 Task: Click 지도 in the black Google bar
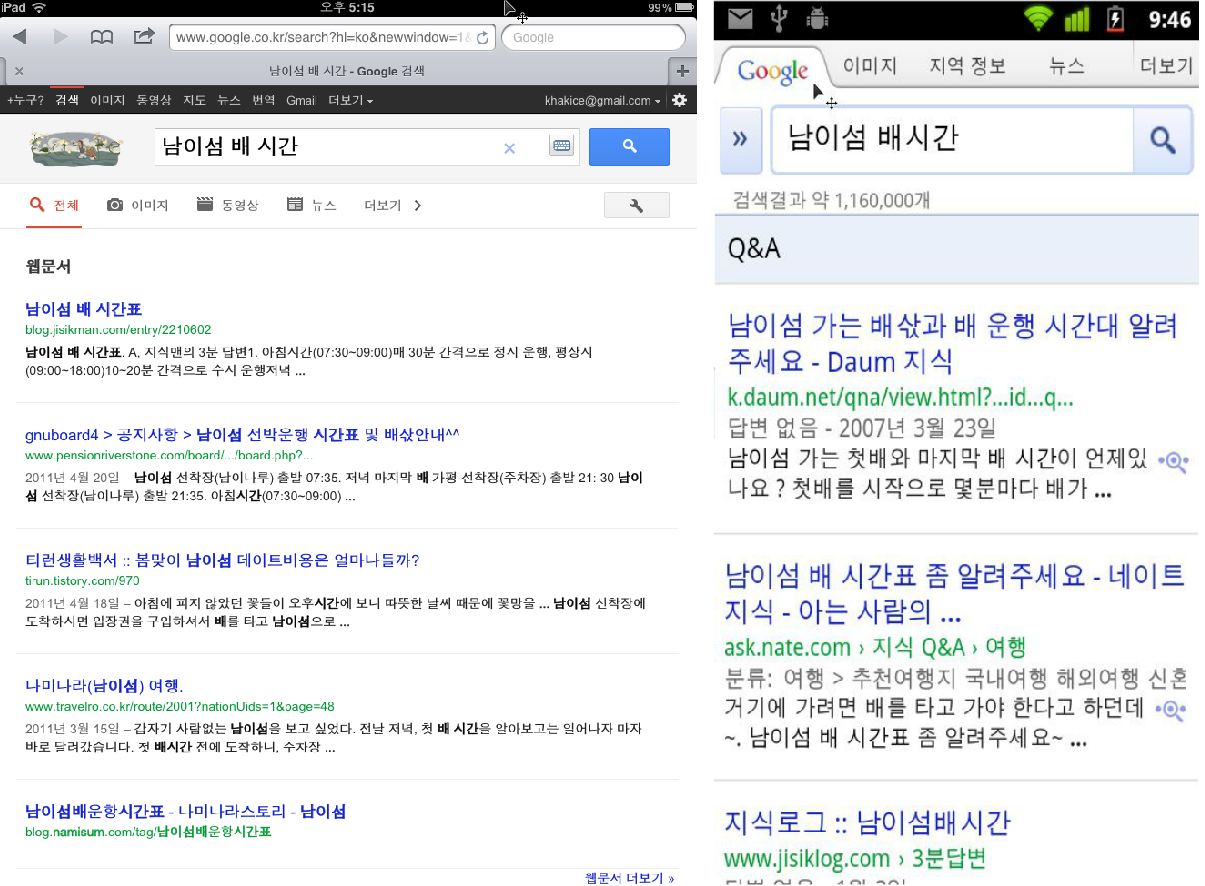[194, 101]
